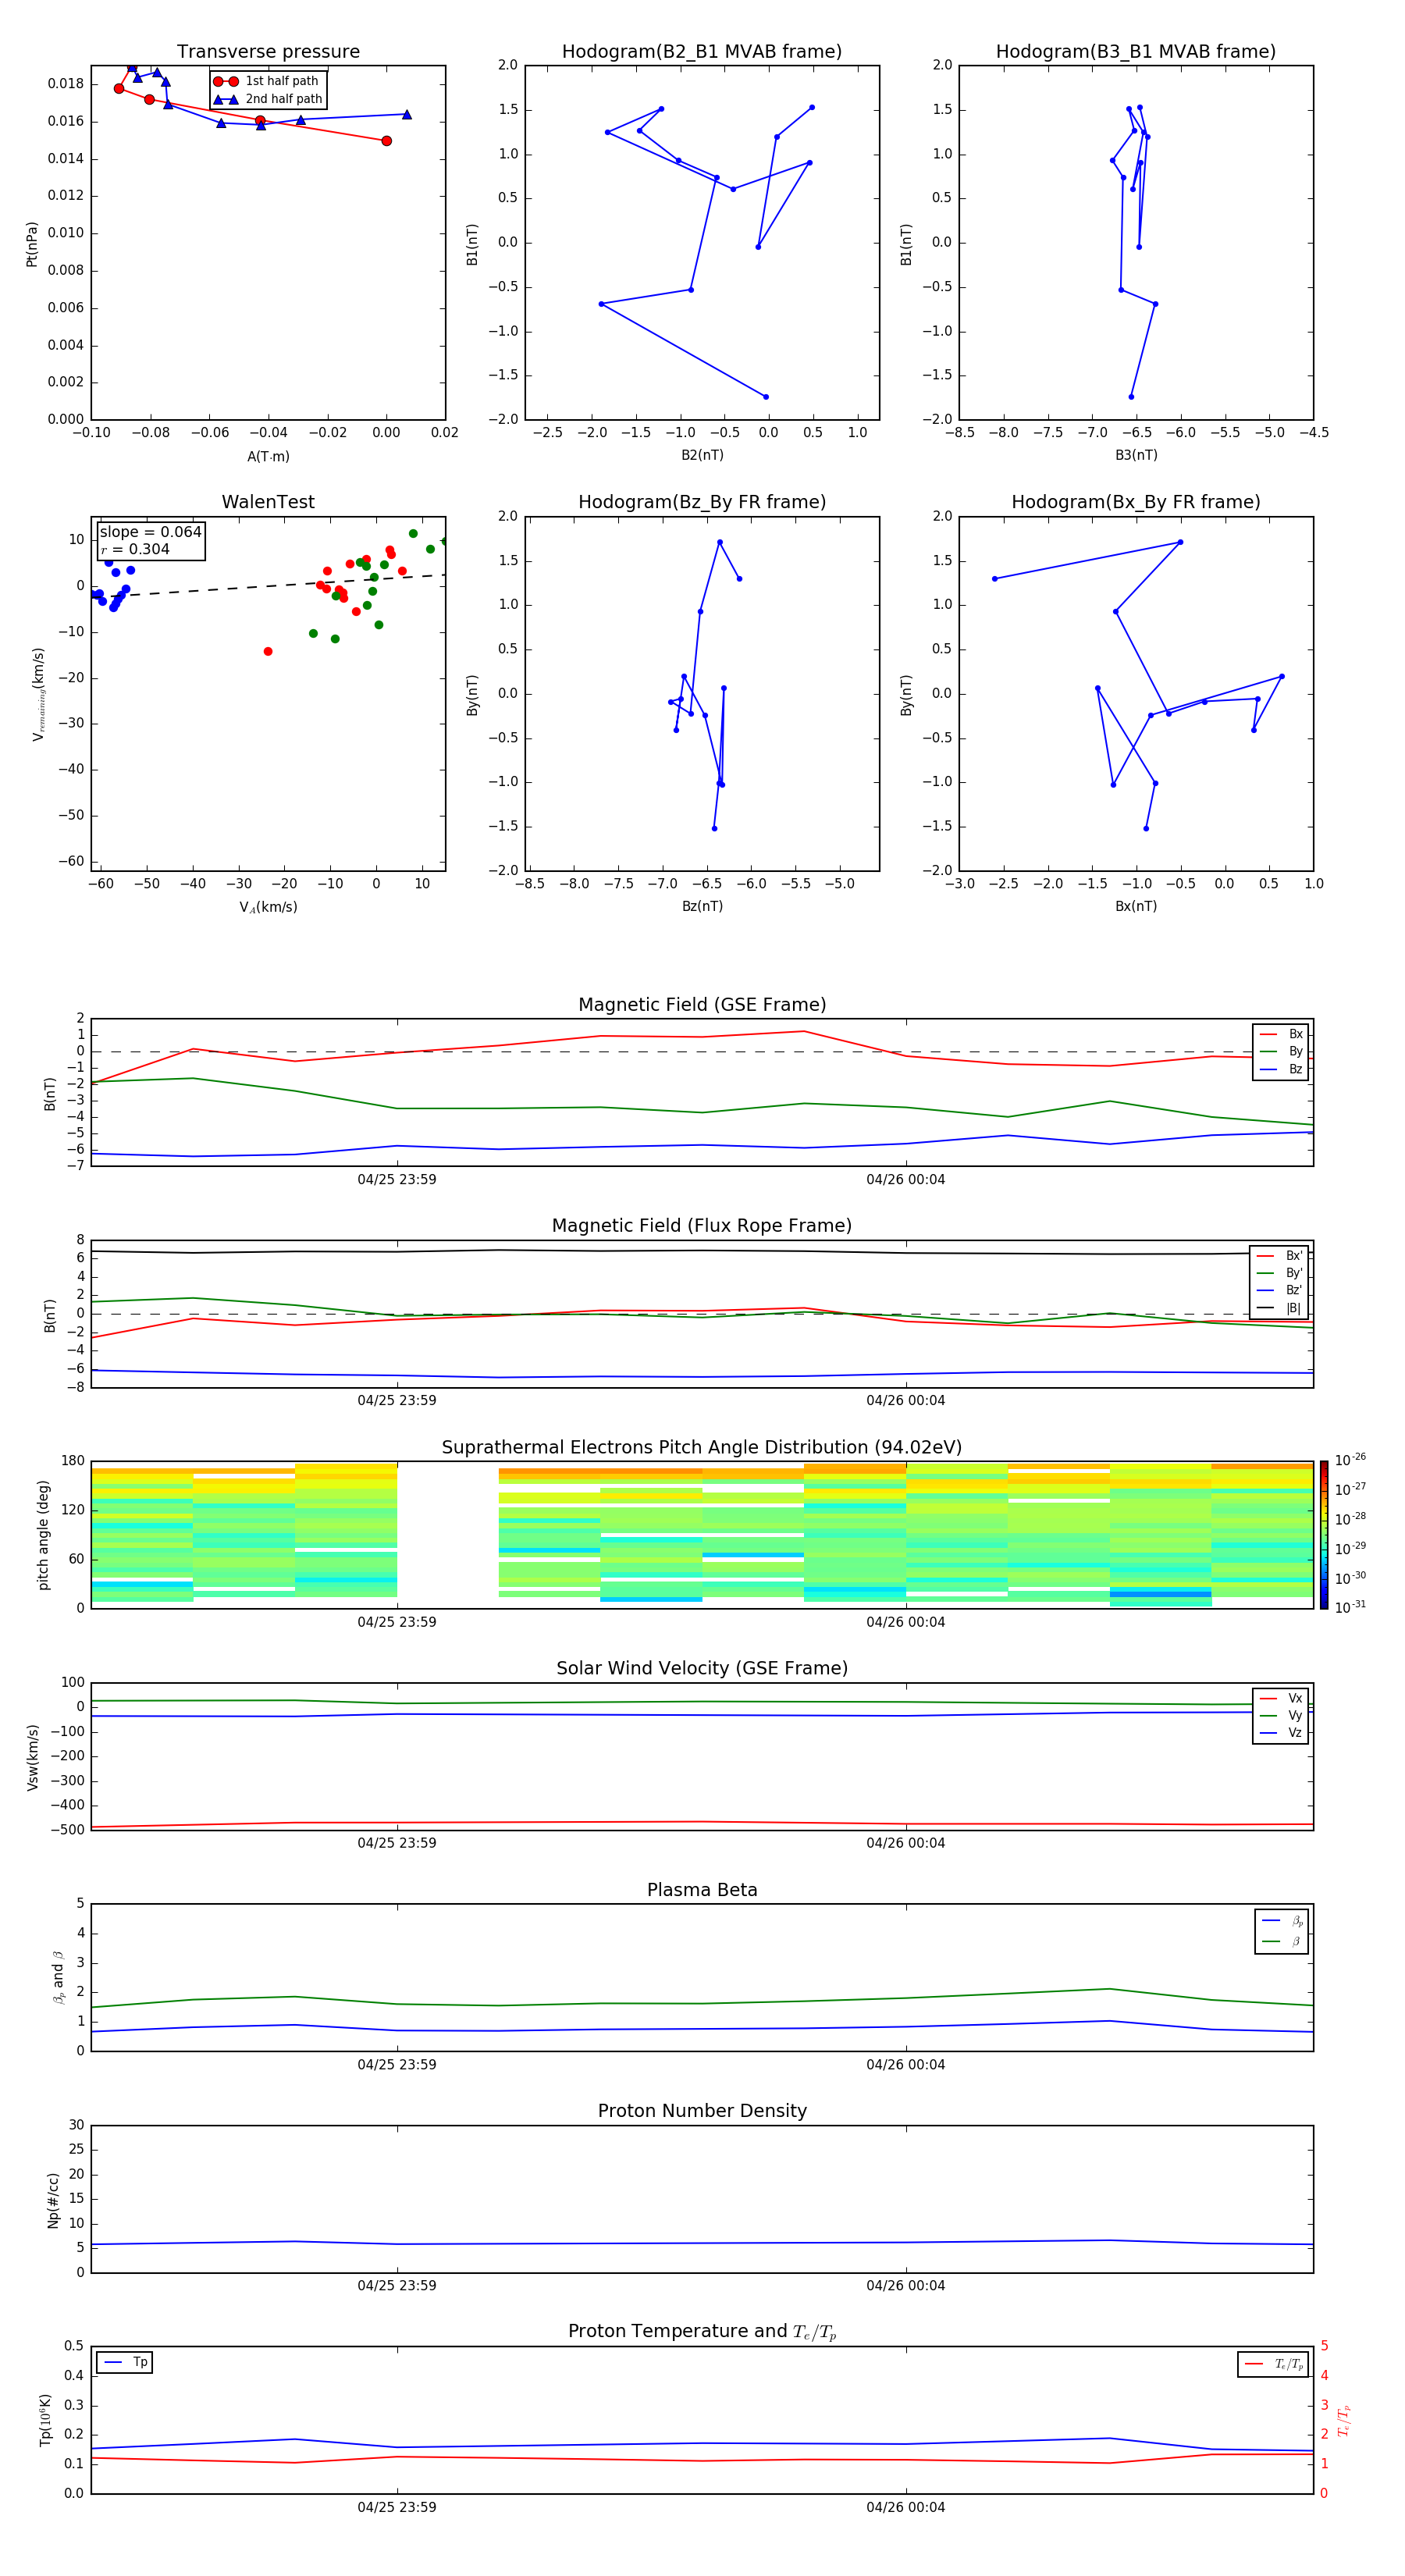Screen dimensions: 1405x2576
Task: Click the 'WalenTest' plot title
Action: pos(268,502)
